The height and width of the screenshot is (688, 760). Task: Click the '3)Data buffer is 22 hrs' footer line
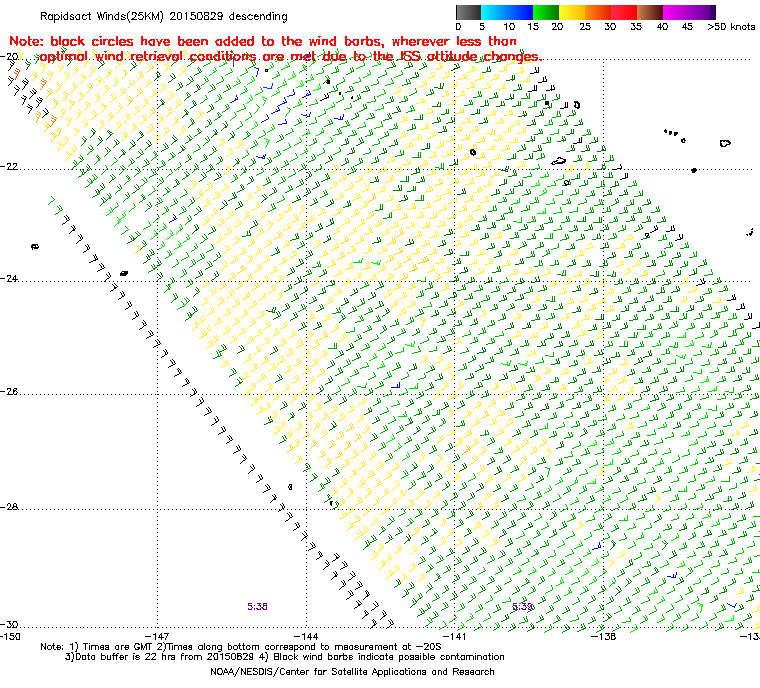point(285,657)
